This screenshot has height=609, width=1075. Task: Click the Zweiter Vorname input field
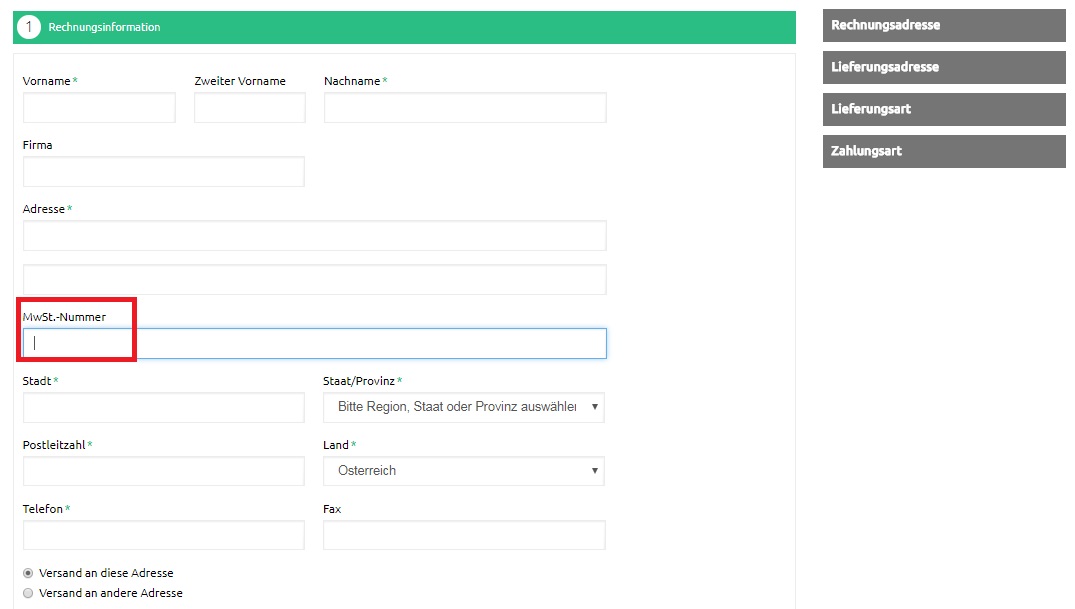tap(250, 108)
